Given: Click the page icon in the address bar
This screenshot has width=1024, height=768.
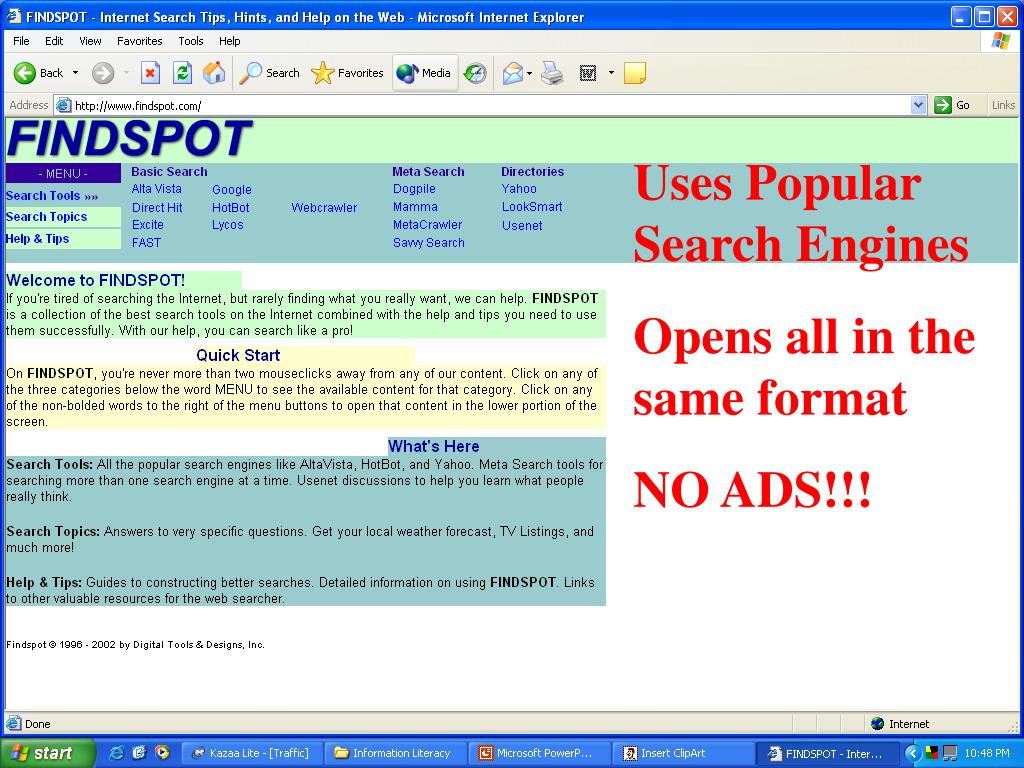Looking at the screenshot, I should point(63,105).
